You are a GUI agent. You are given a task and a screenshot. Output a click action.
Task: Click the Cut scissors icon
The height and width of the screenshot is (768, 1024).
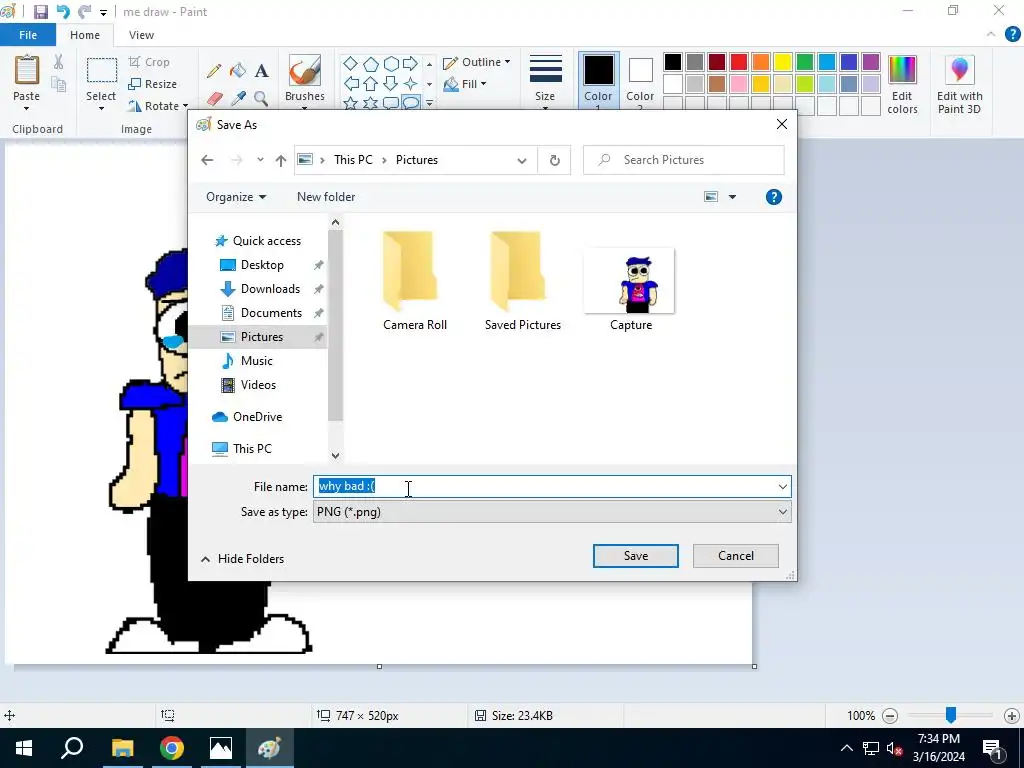point(59,62)
